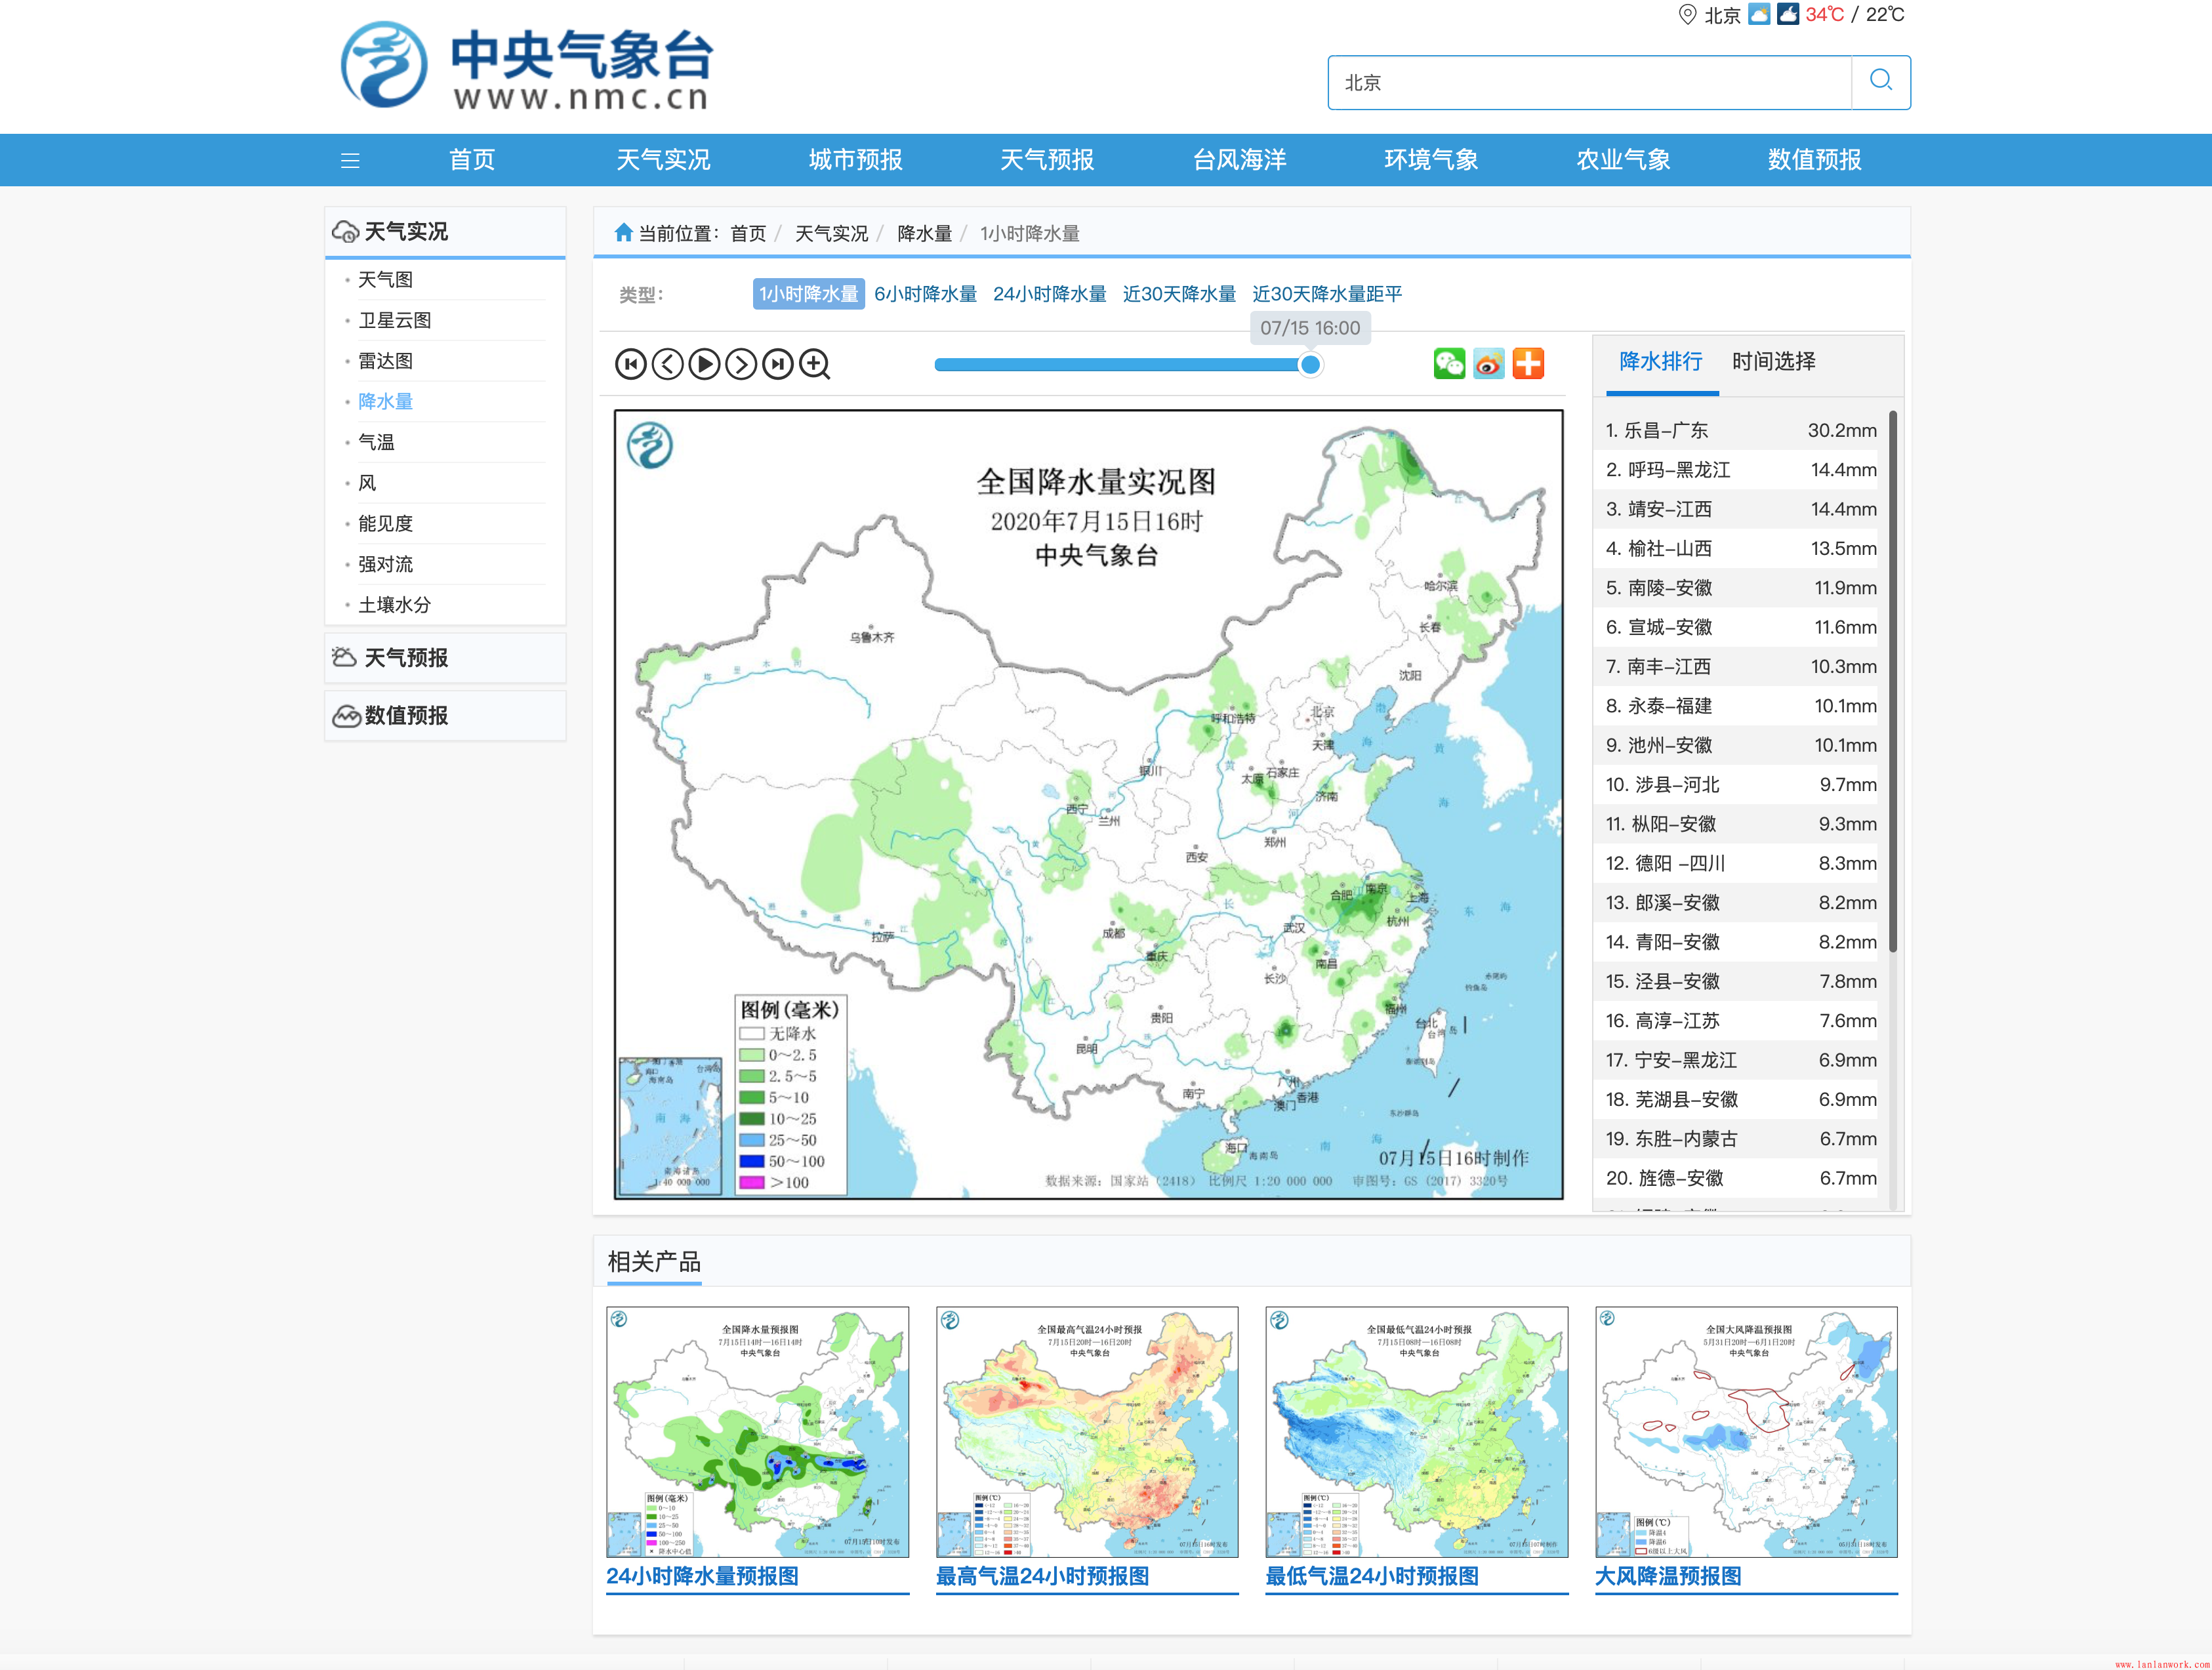The height and width of the screenshot is (1670, 2212).
Task: Open 雷达图 in the sidebar
Action: 386,361
